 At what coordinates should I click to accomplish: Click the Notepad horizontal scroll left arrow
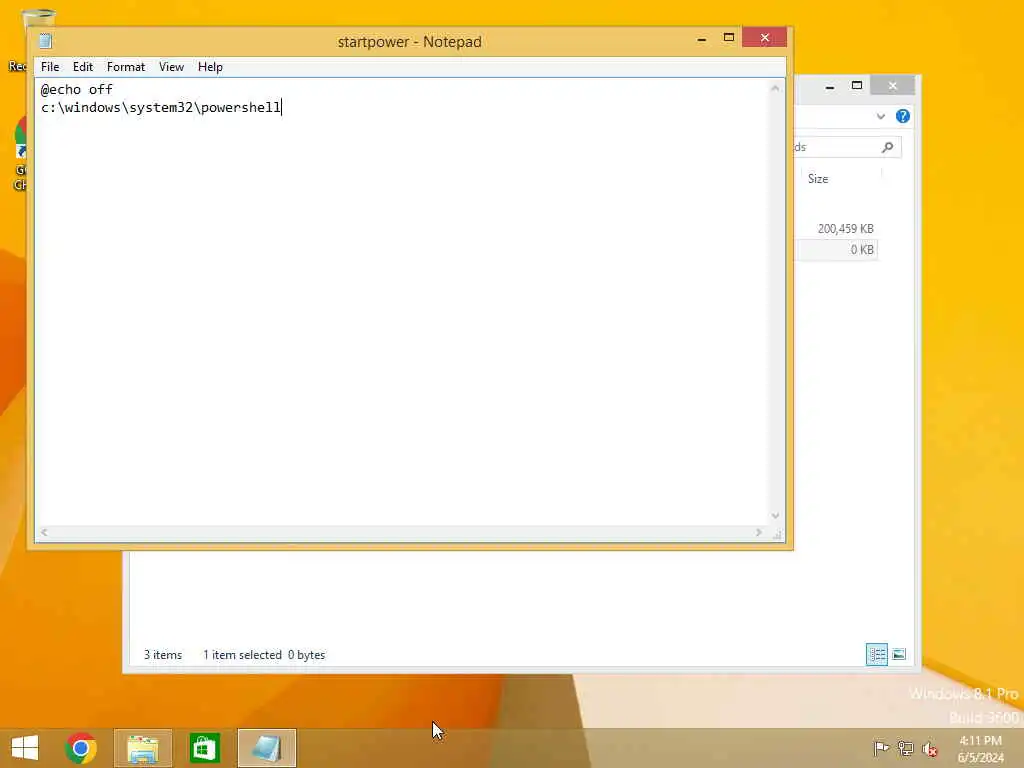[x=44, y=532]
